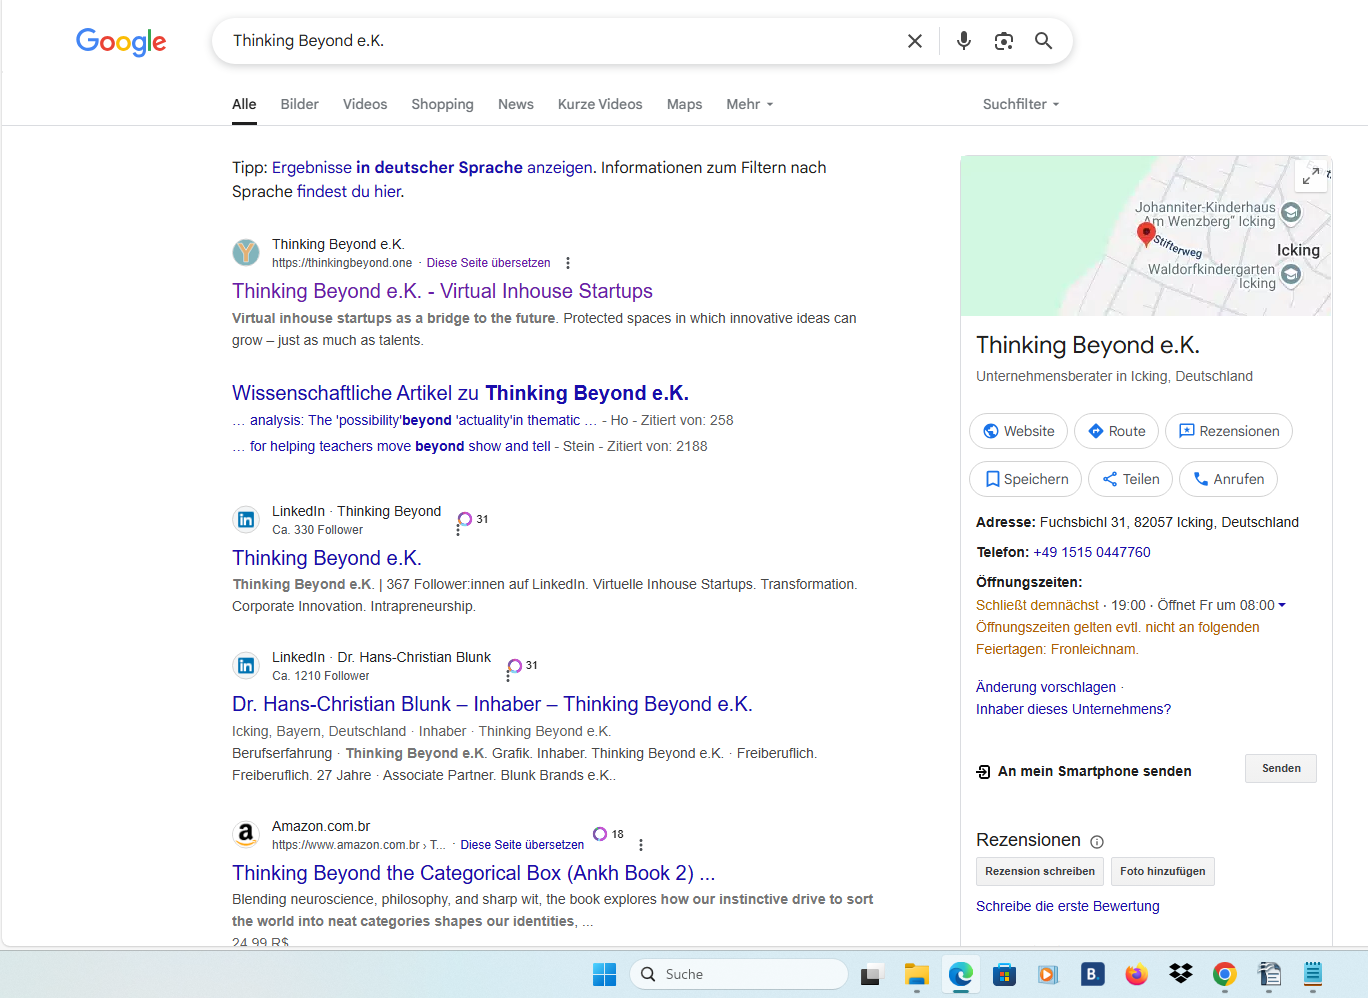Click 'findest du hier' link

click(349, 191)
